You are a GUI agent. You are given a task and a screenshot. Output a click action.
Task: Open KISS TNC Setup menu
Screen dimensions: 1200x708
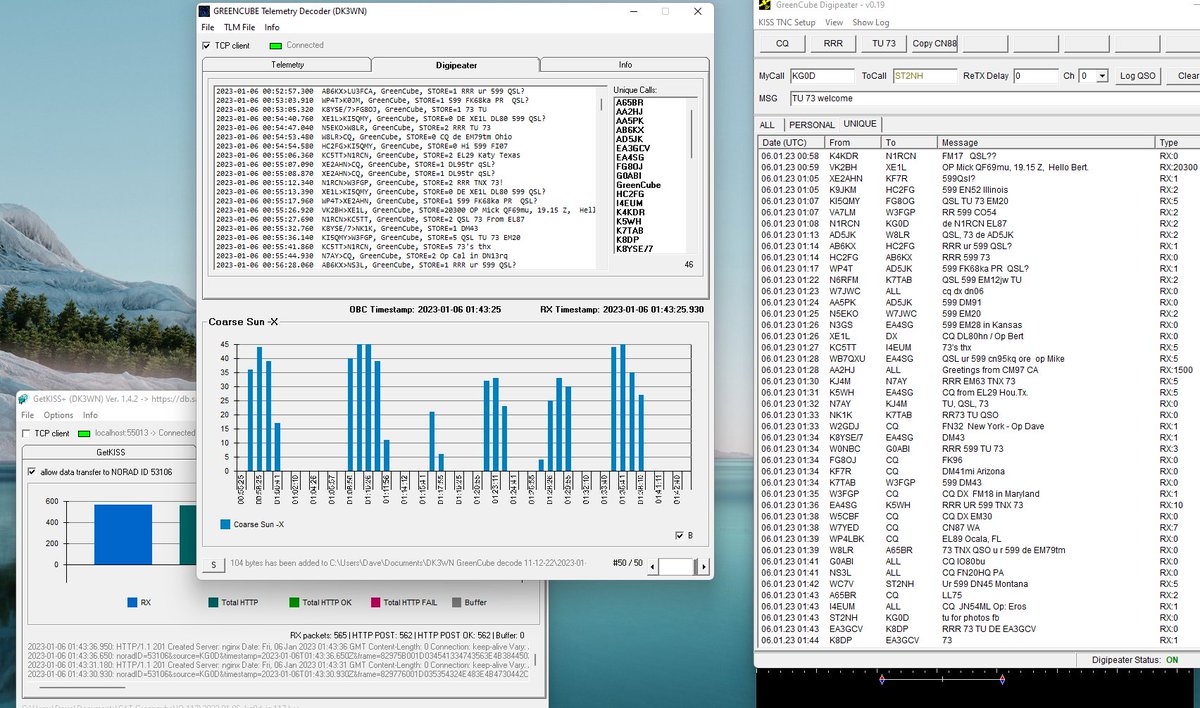click(x=787, y=22)
